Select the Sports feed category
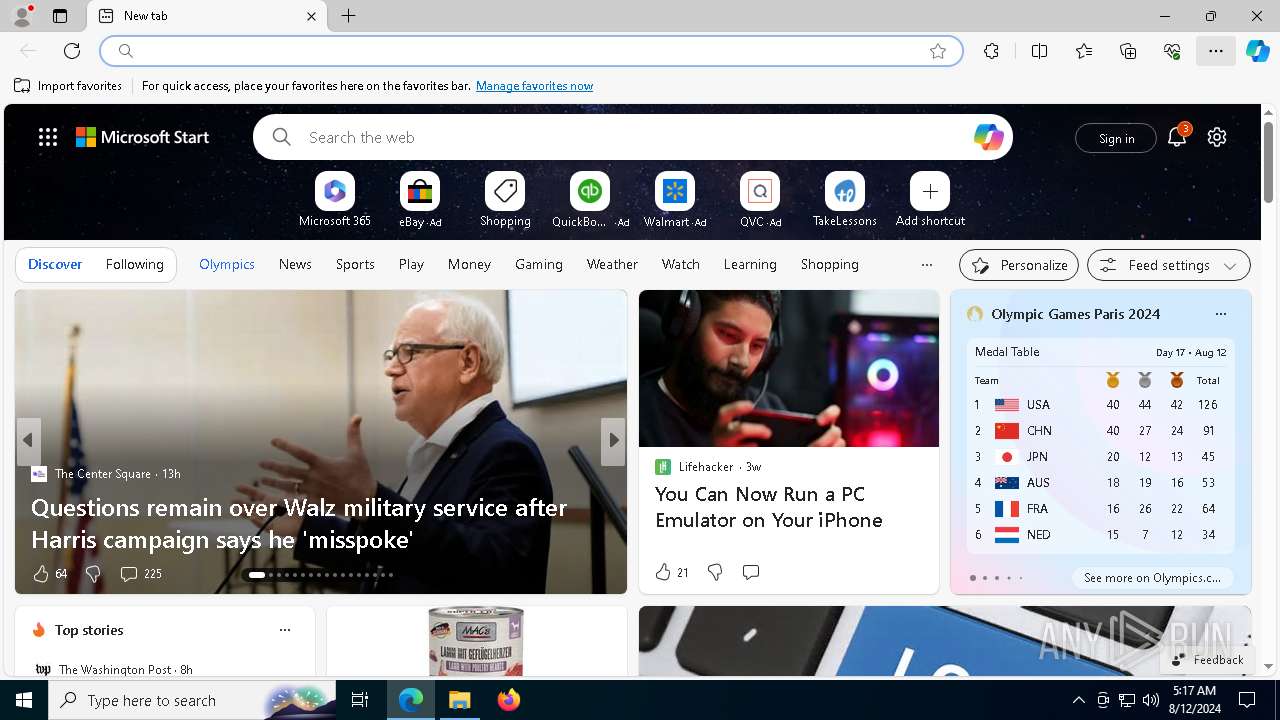This screenshot has height=720, width=1280. [x=355, y=264]
